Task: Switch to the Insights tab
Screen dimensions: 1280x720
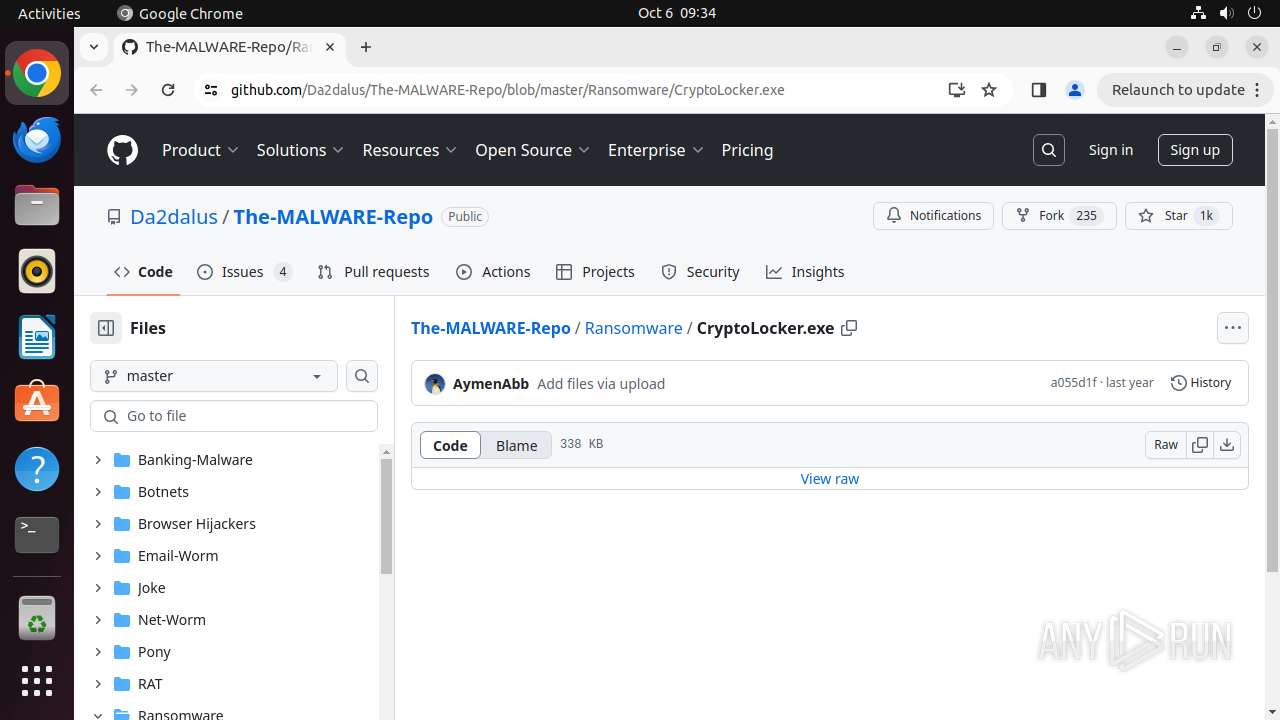Action: [x=805, y=272]
